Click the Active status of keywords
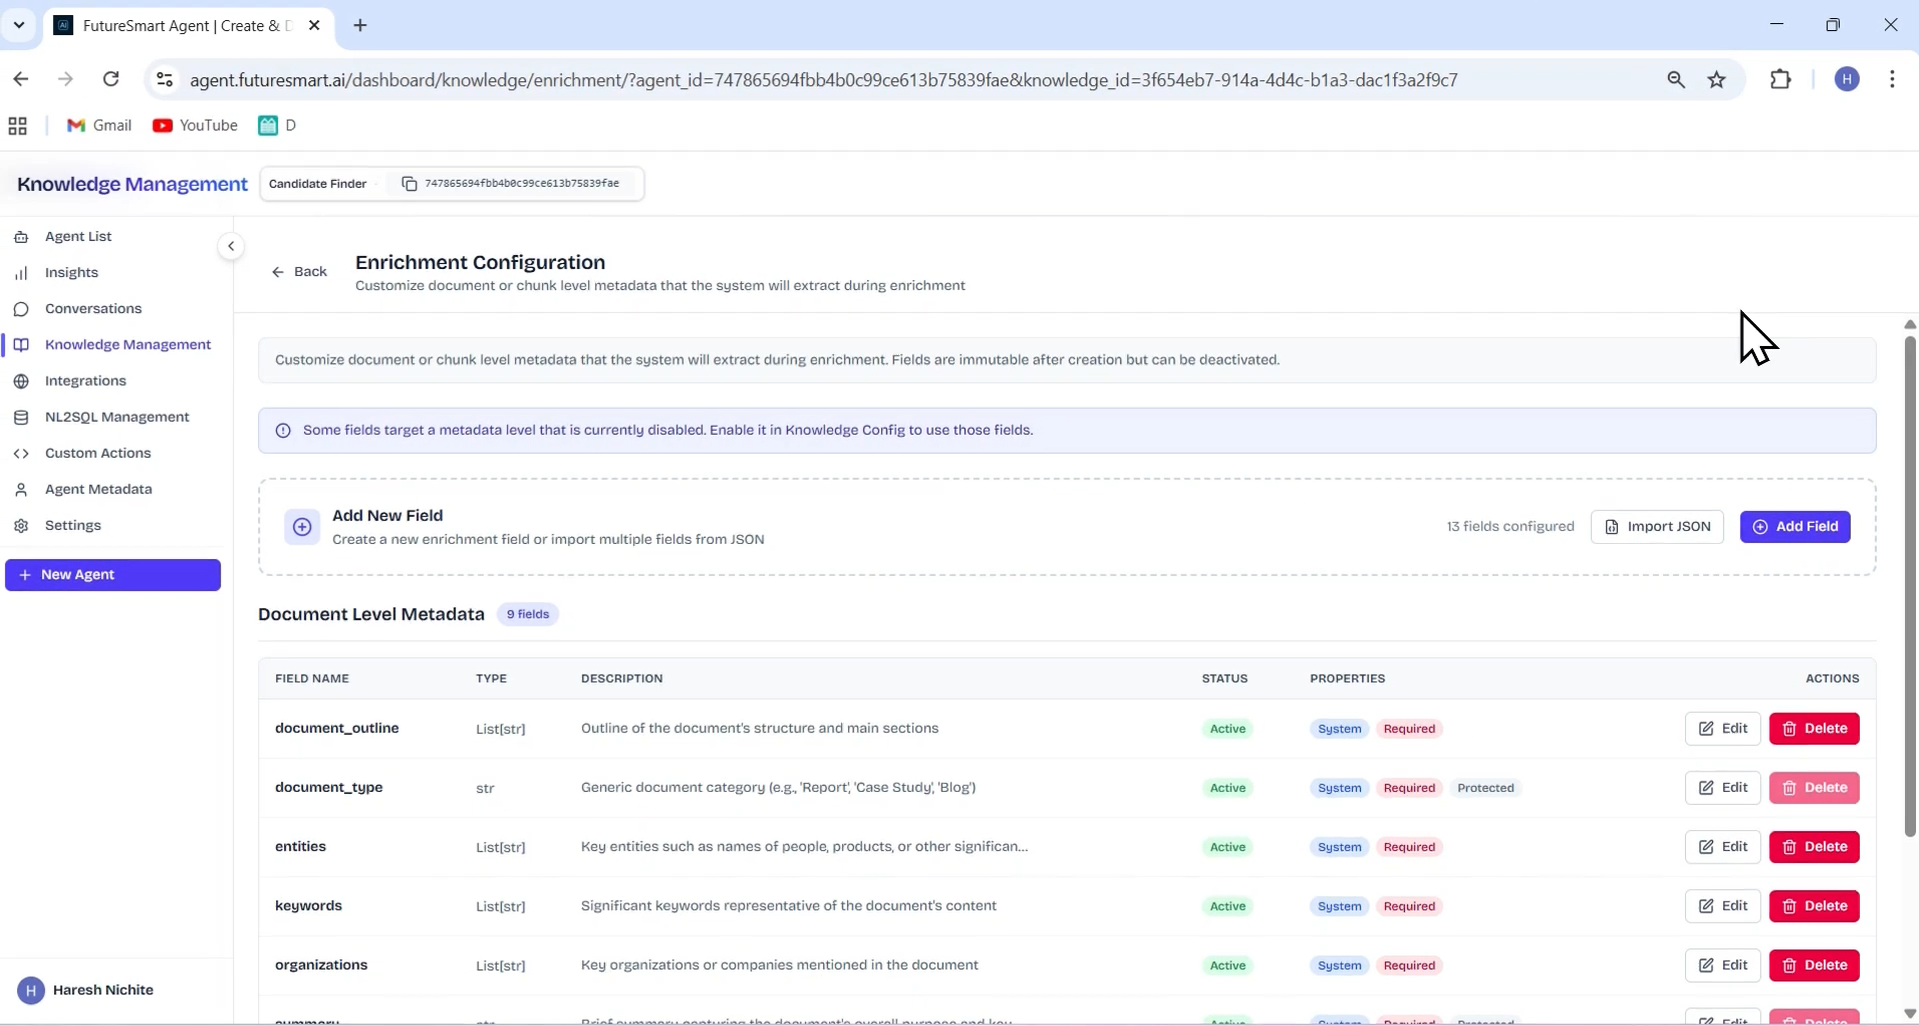 click(x=1227, y=906)
